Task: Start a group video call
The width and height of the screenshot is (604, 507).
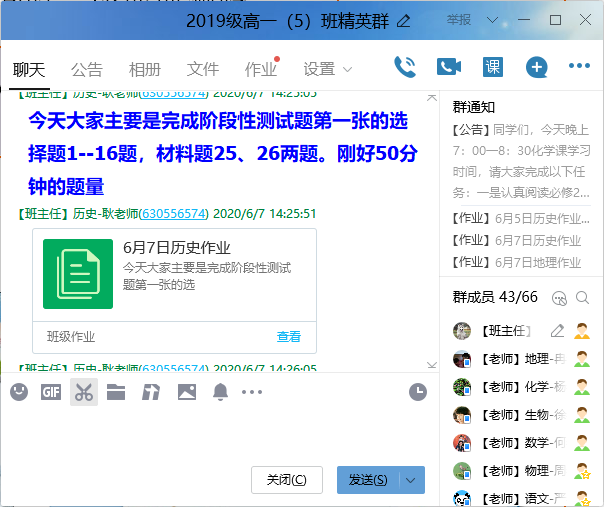Action: (449, 67)
